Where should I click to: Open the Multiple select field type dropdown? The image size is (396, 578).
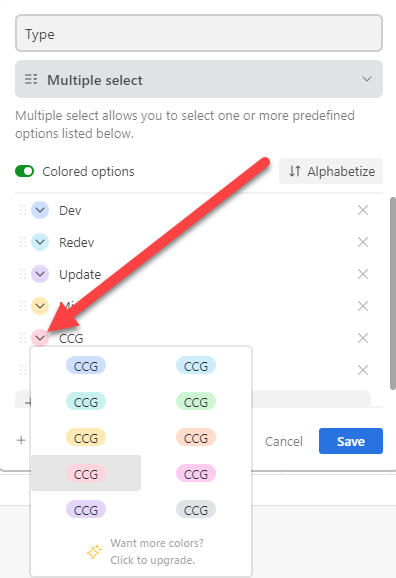(x=199, y=79)
